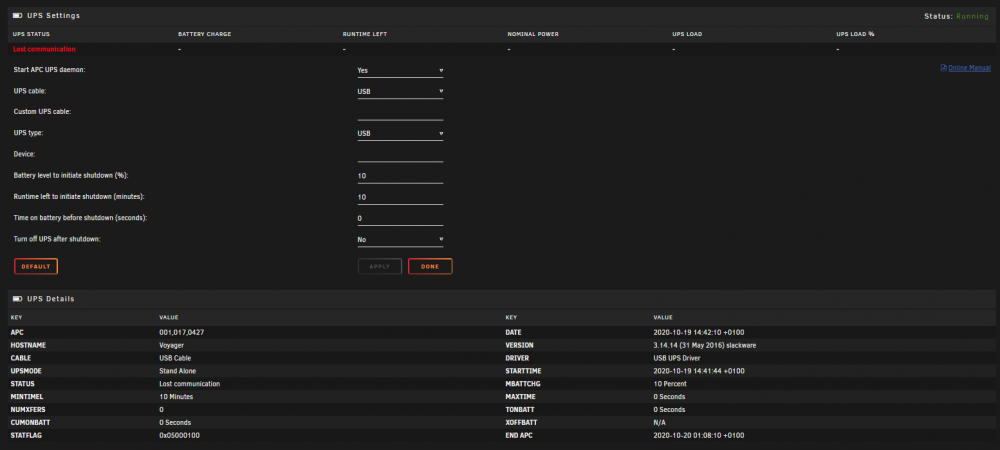Click the CUMONBATT value 0 Seconds
1000x450 pixels.
click(175, 423)
